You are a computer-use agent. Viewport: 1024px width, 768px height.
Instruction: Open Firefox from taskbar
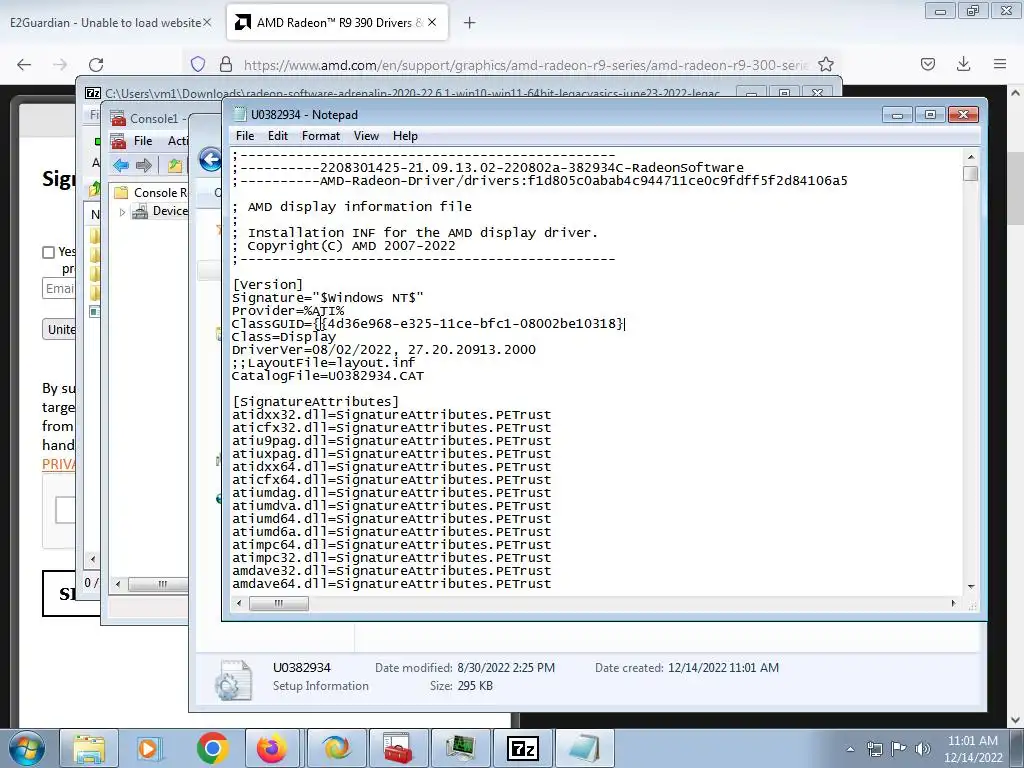(273, 748)
